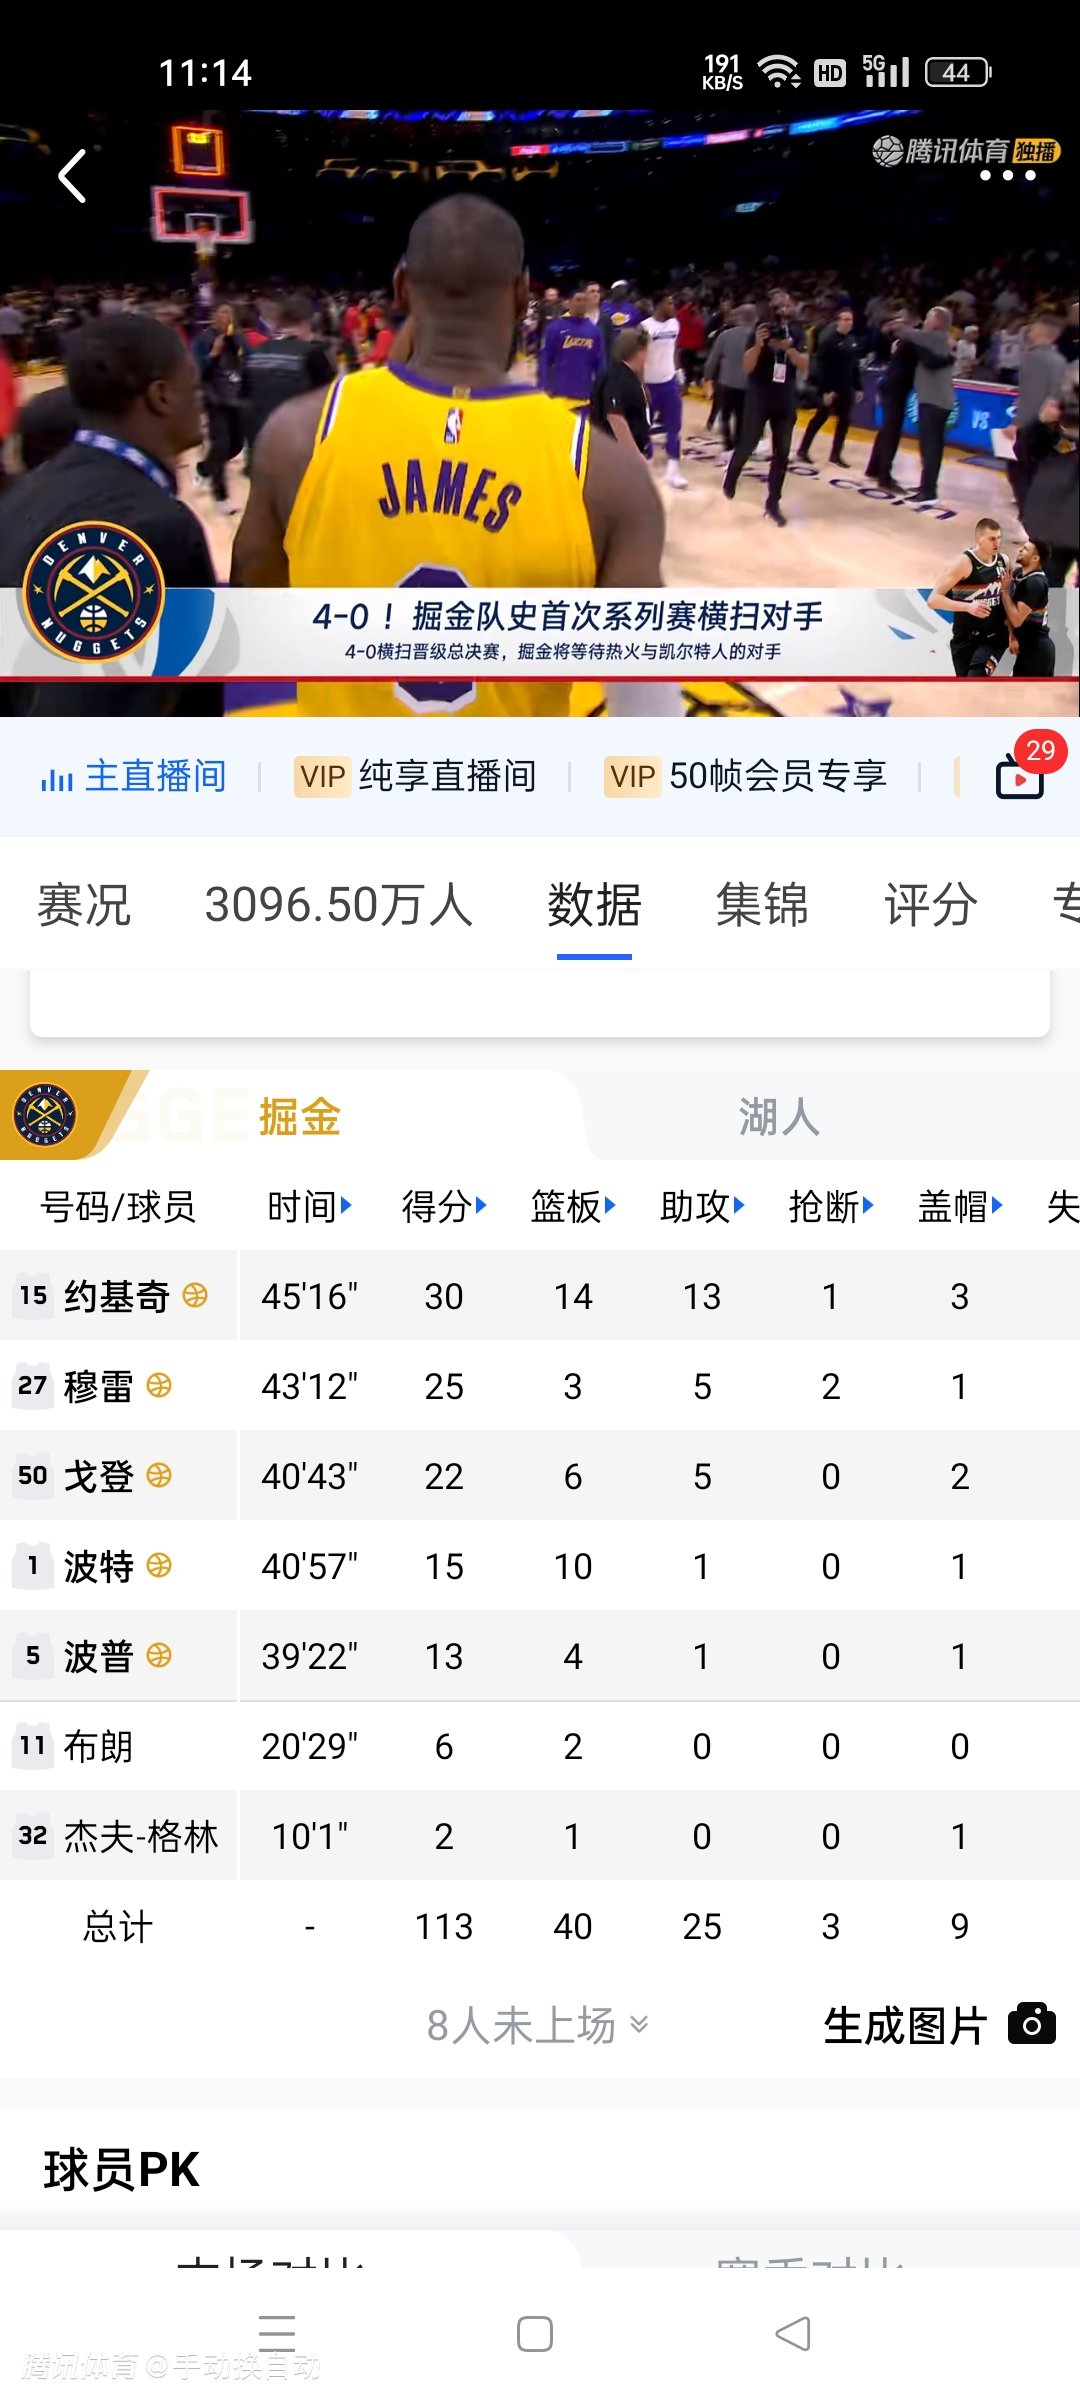Tap the Android recent apps menu icon

pos(277,2334)
